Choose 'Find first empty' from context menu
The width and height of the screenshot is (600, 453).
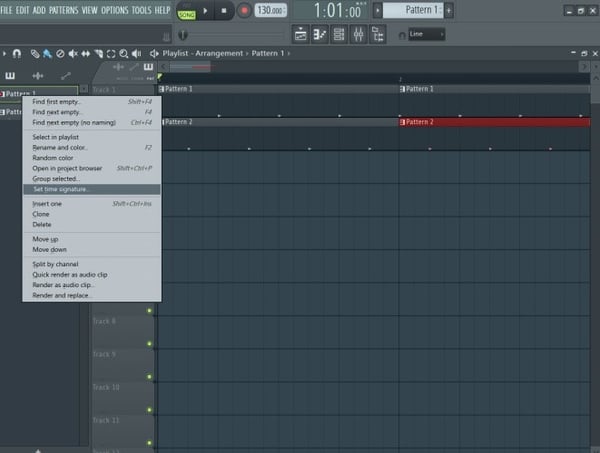[x=92, y=102]
